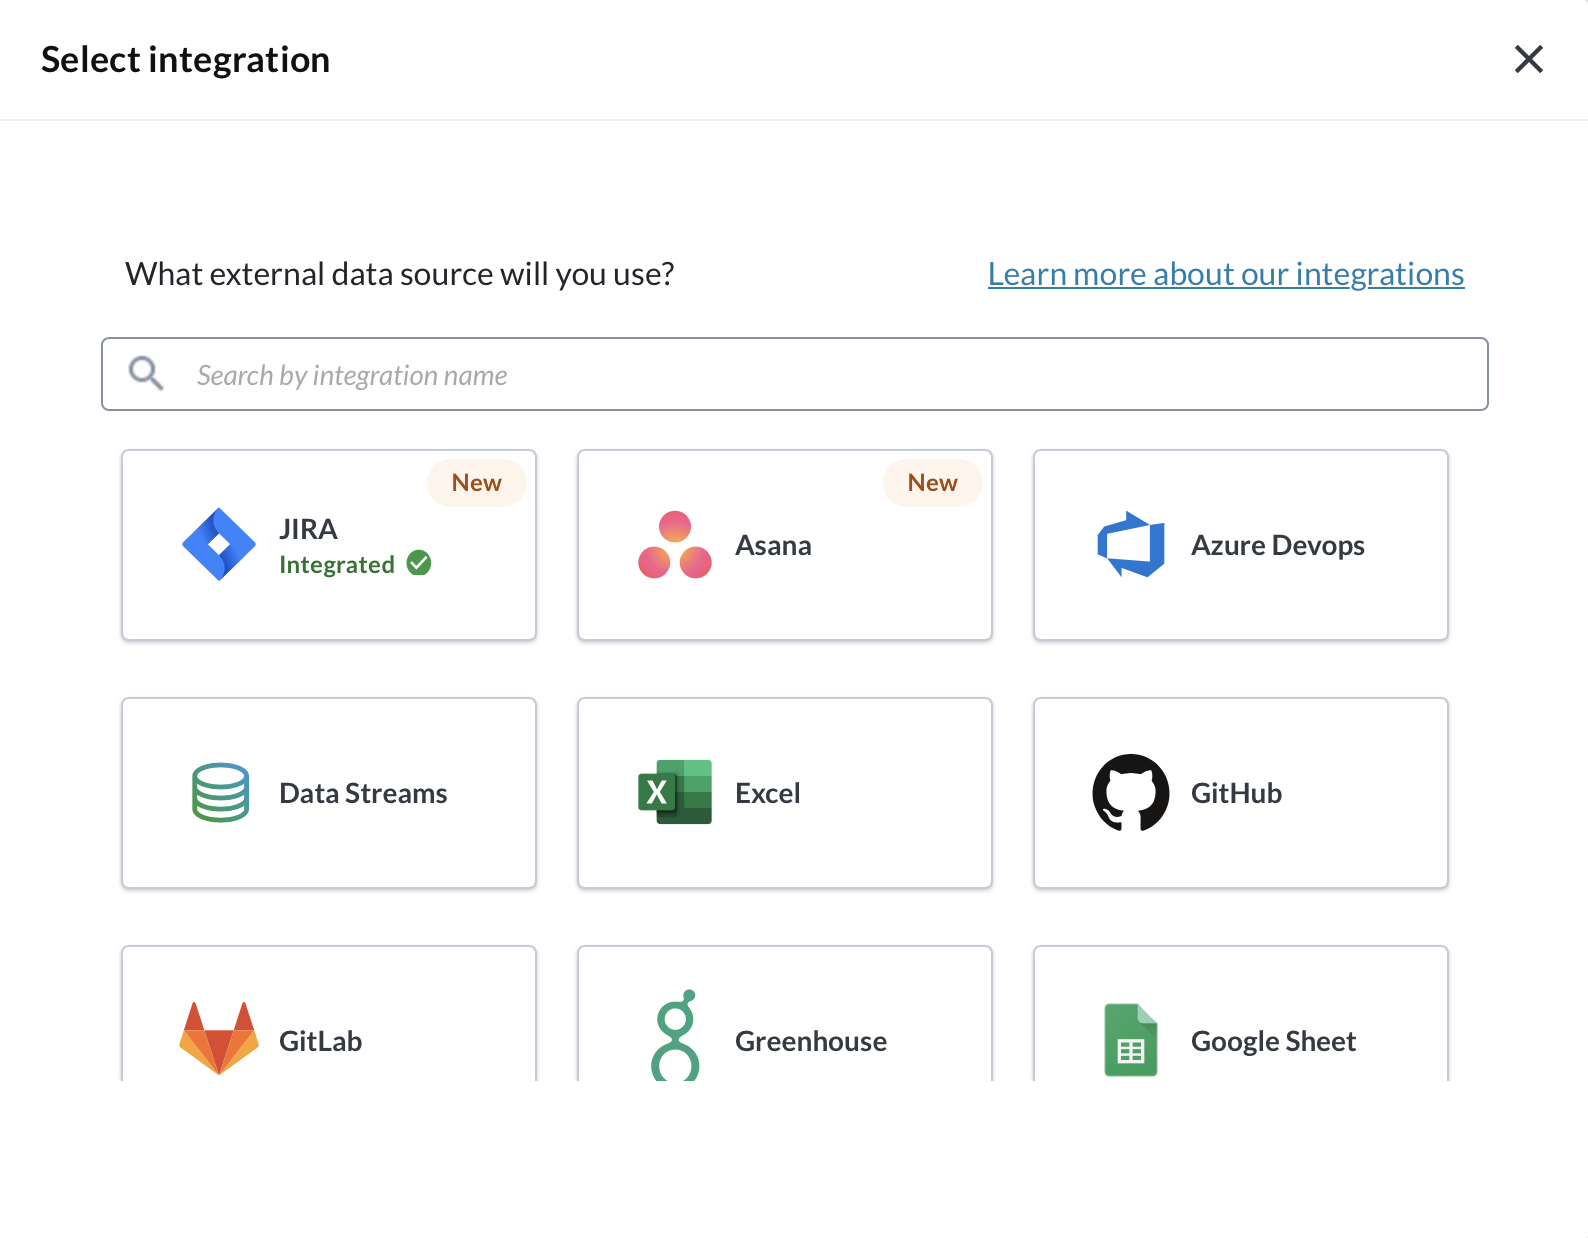Click the Azure Devops logo icon
This screenshot has width=1588, height=1238.
(x=1131, y=544)
